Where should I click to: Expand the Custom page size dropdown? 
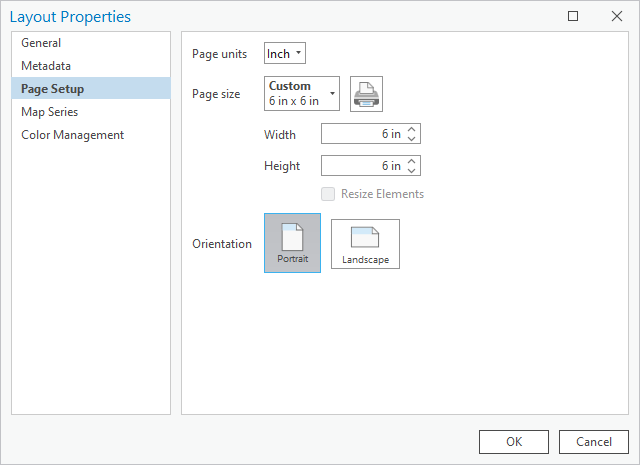[x=302, y=93]
